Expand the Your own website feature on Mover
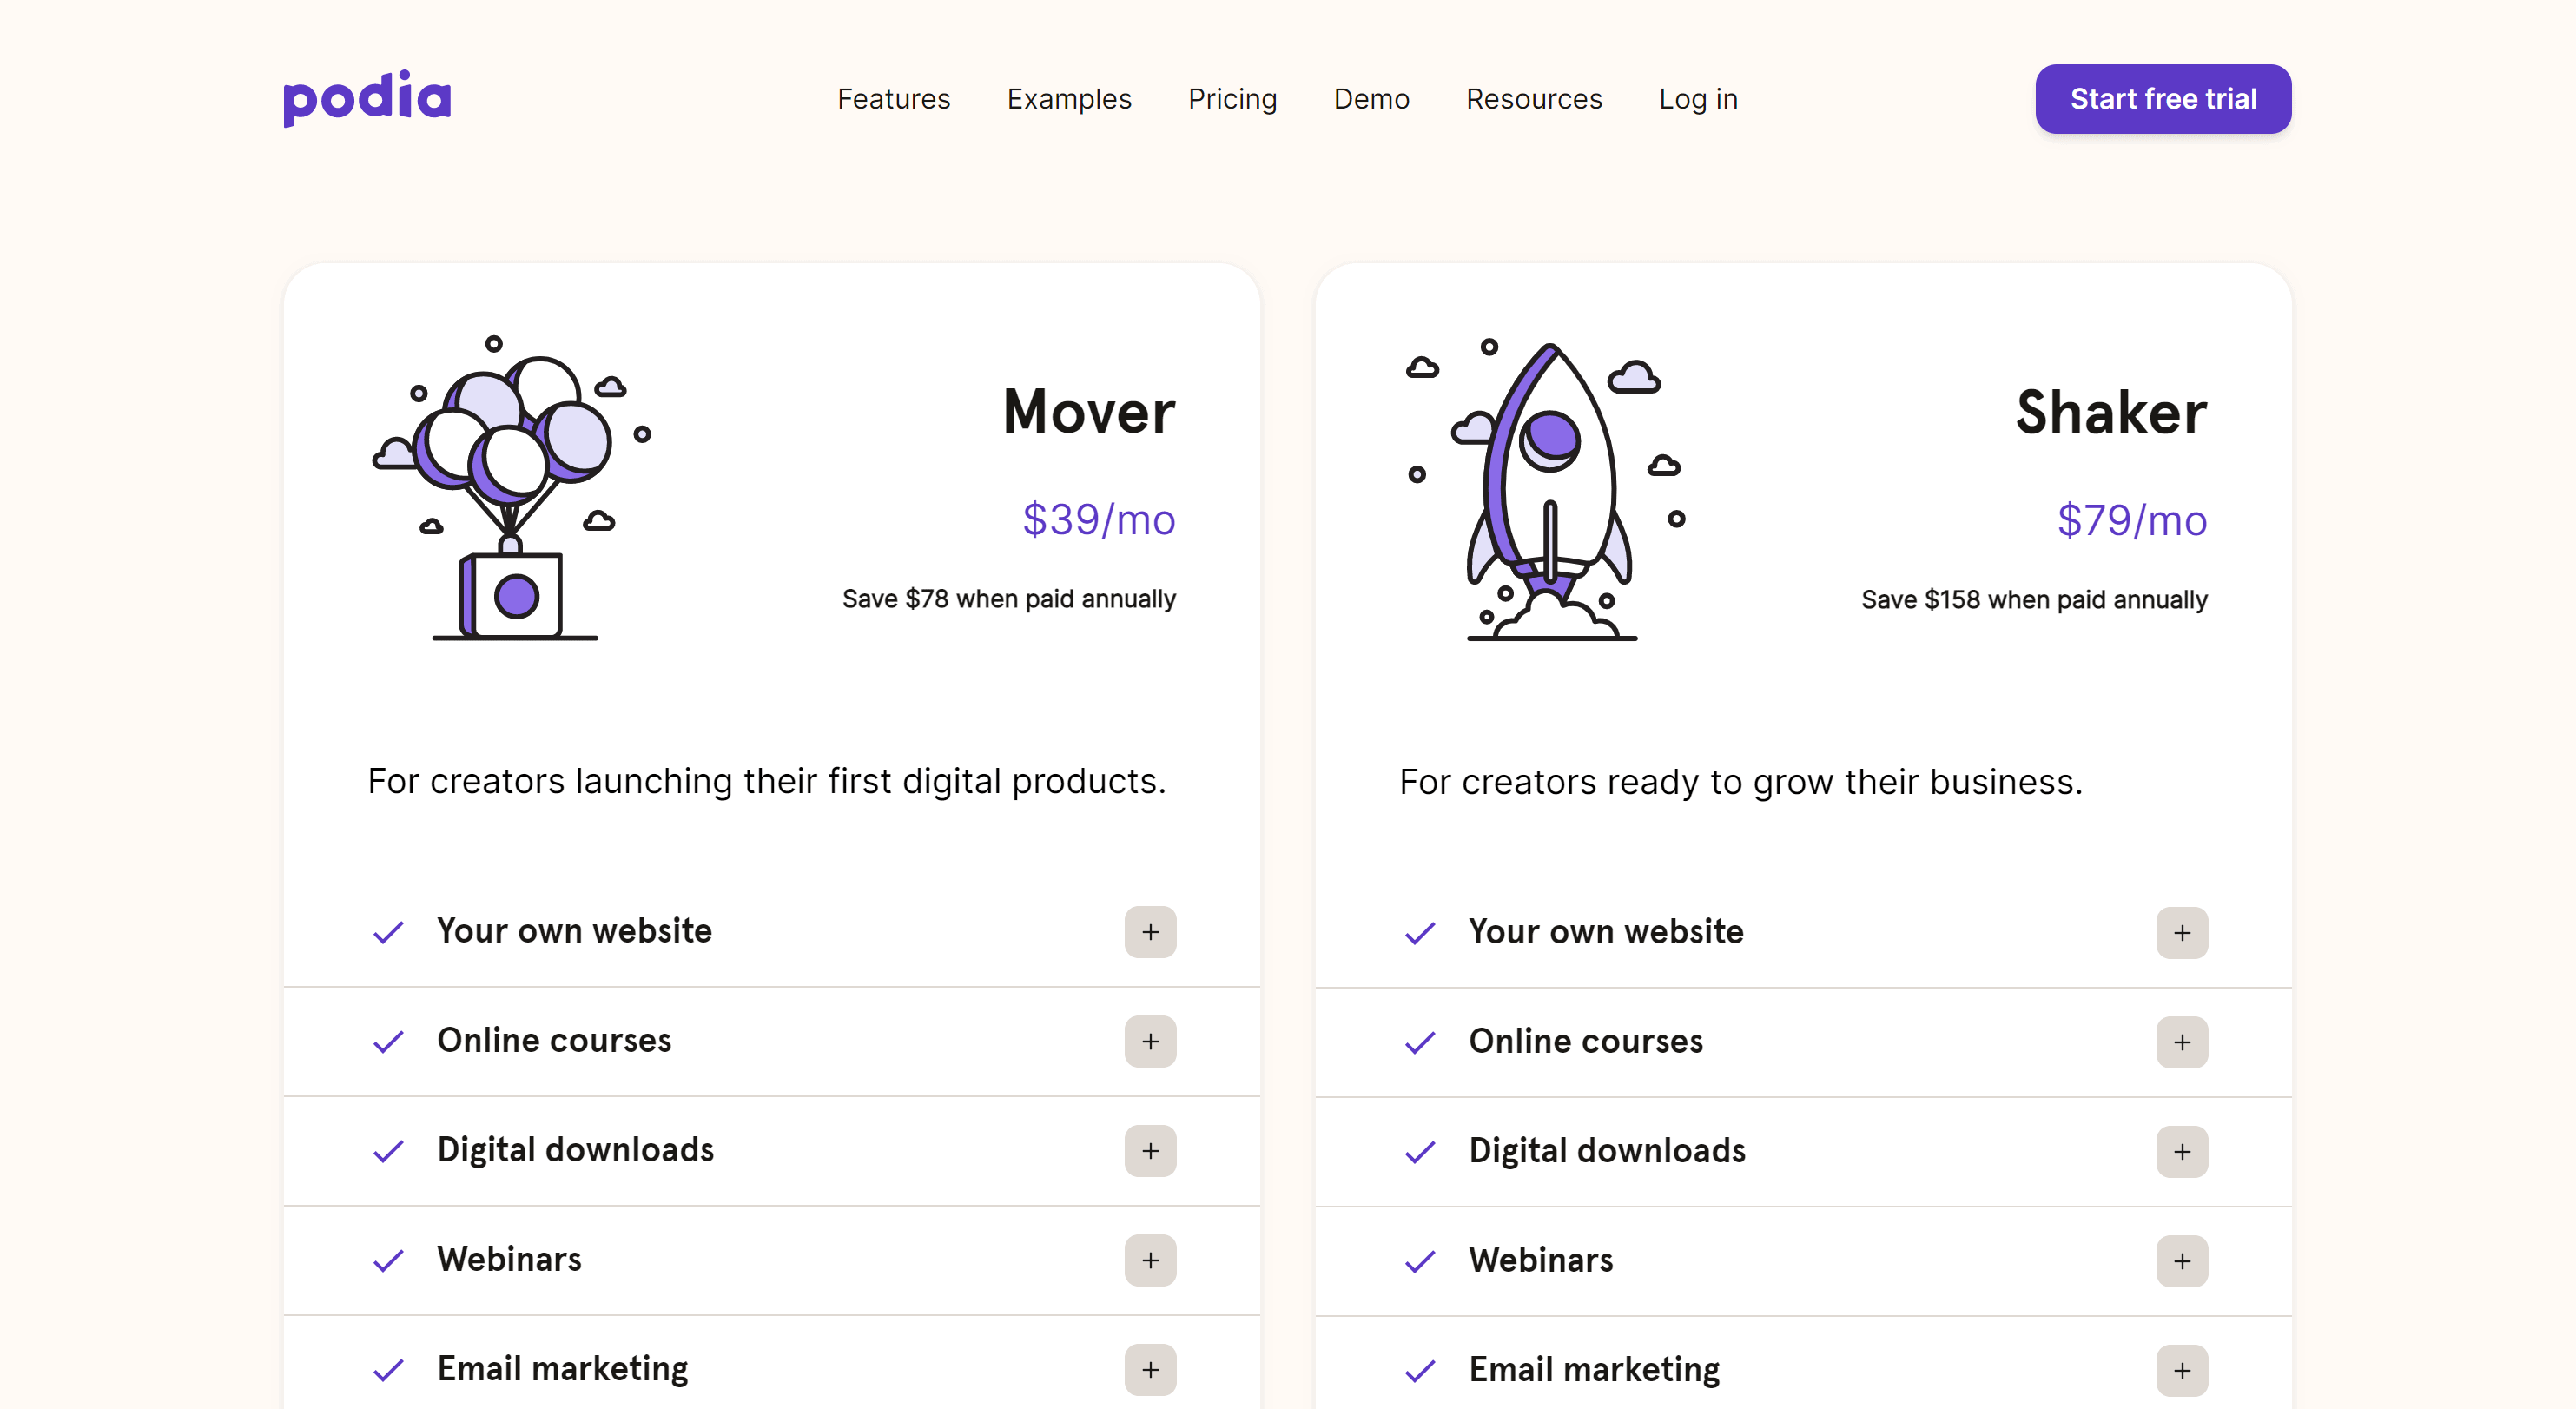The width and height of the screenshot is (2576, 1409). click(x=1148, y=932)
